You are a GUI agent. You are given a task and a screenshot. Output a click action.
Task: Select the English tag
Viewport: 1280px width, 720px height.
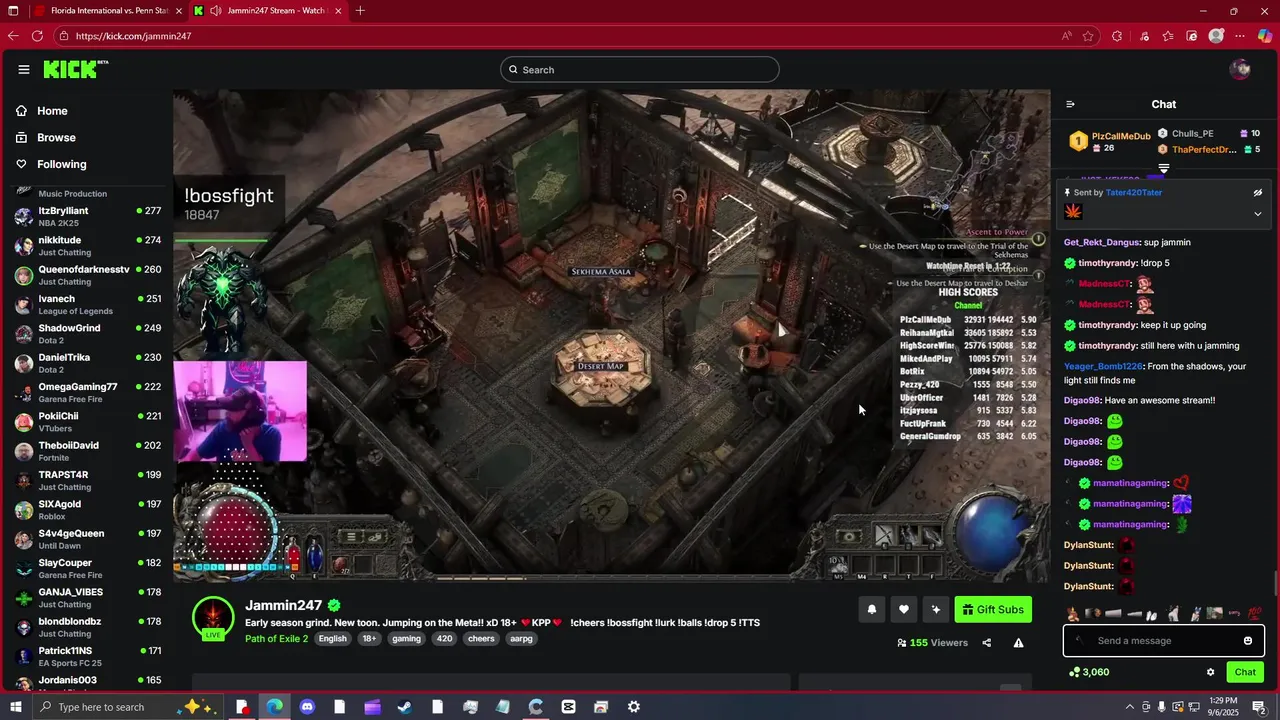(x=333, y=639)
